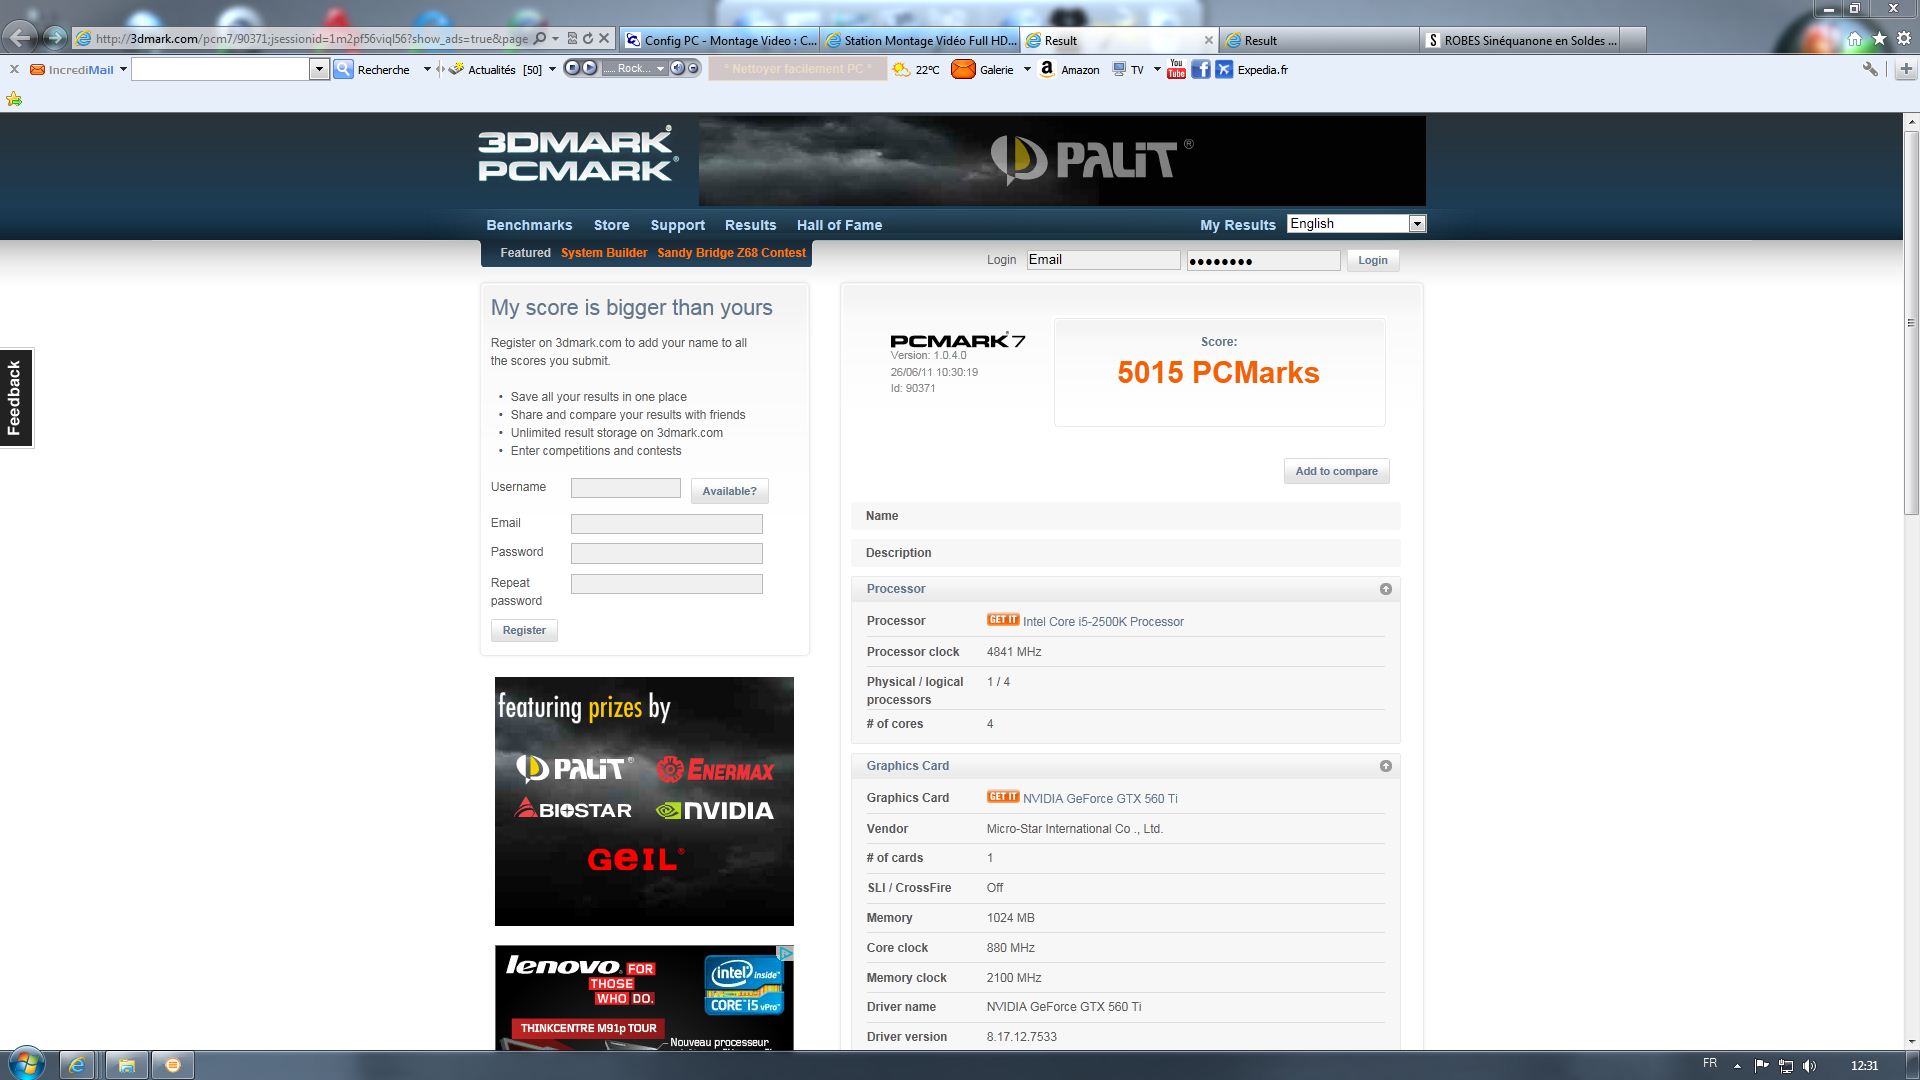
Task: Click the toolbar wrench settings icon
Action: 1869,69
